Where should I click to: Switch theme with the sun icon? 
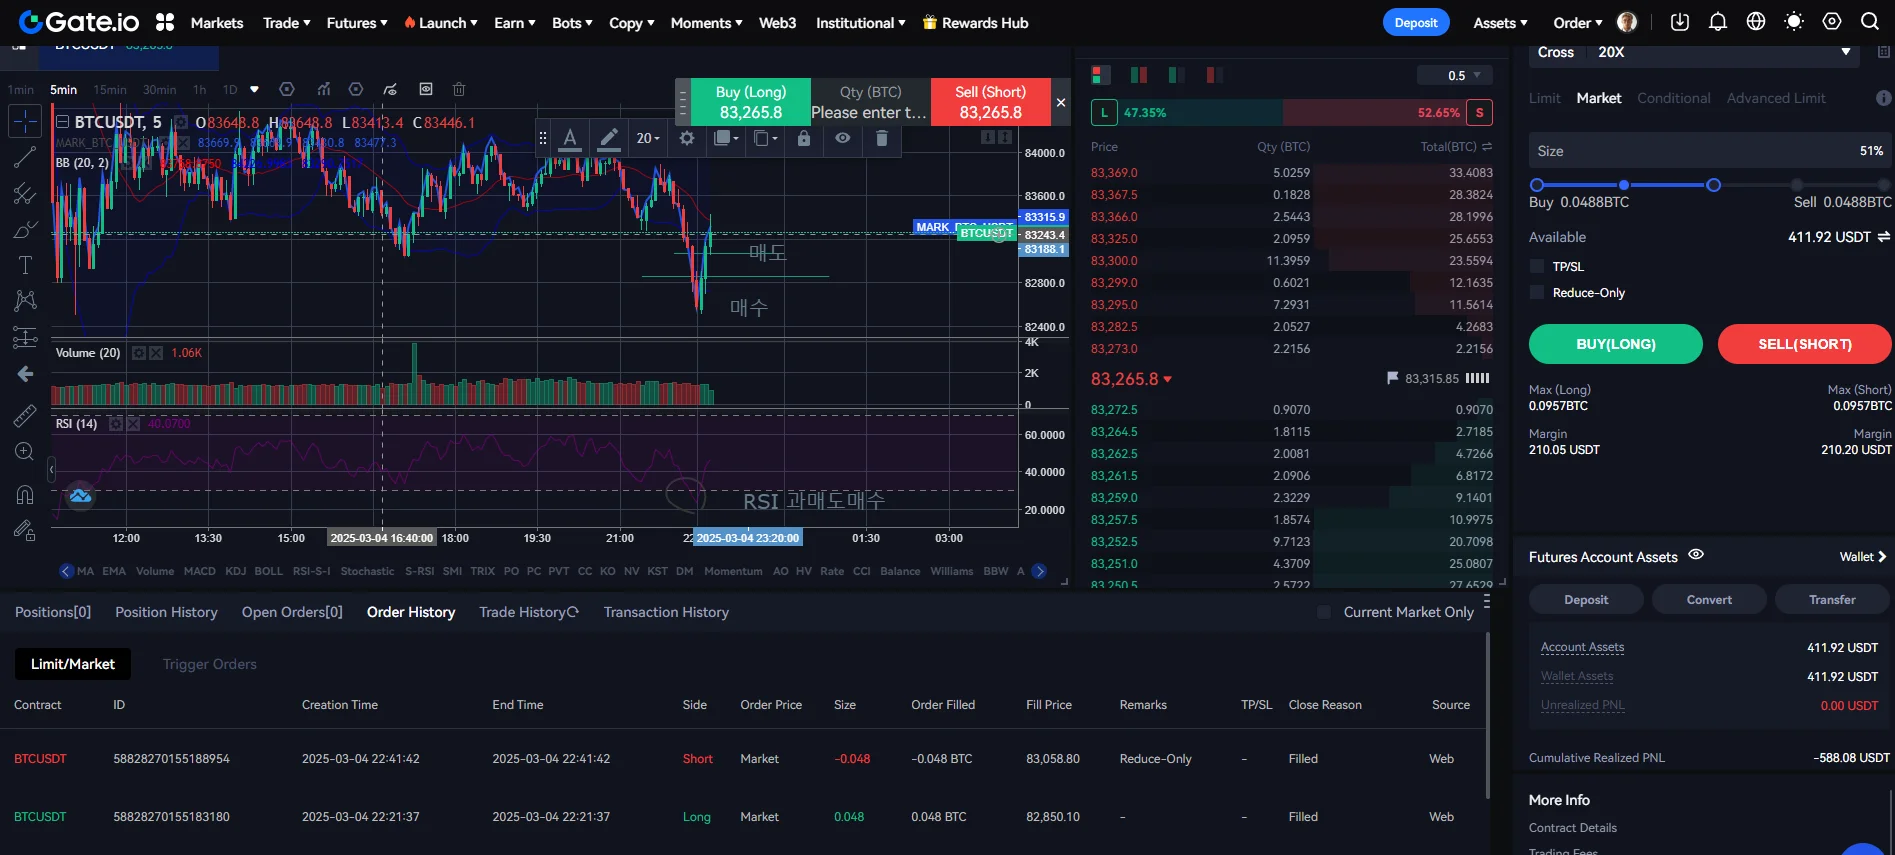point(1794,22)
